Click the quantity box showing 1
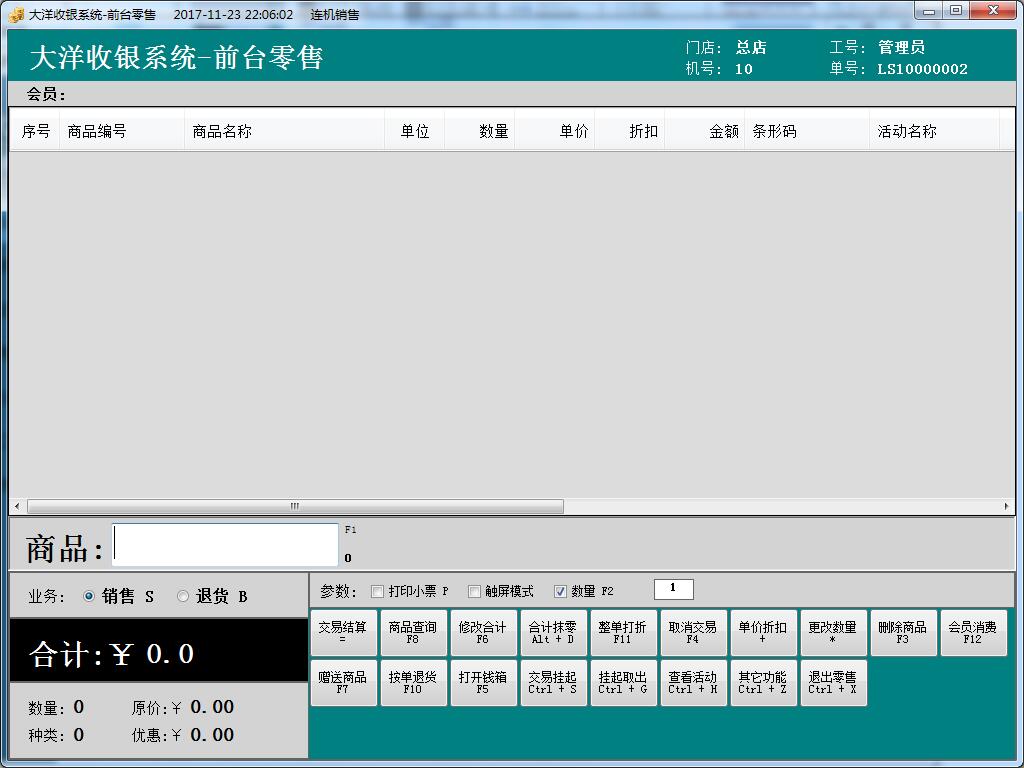The height and width of the screenshot is (768, 1024). pos(673,589)
